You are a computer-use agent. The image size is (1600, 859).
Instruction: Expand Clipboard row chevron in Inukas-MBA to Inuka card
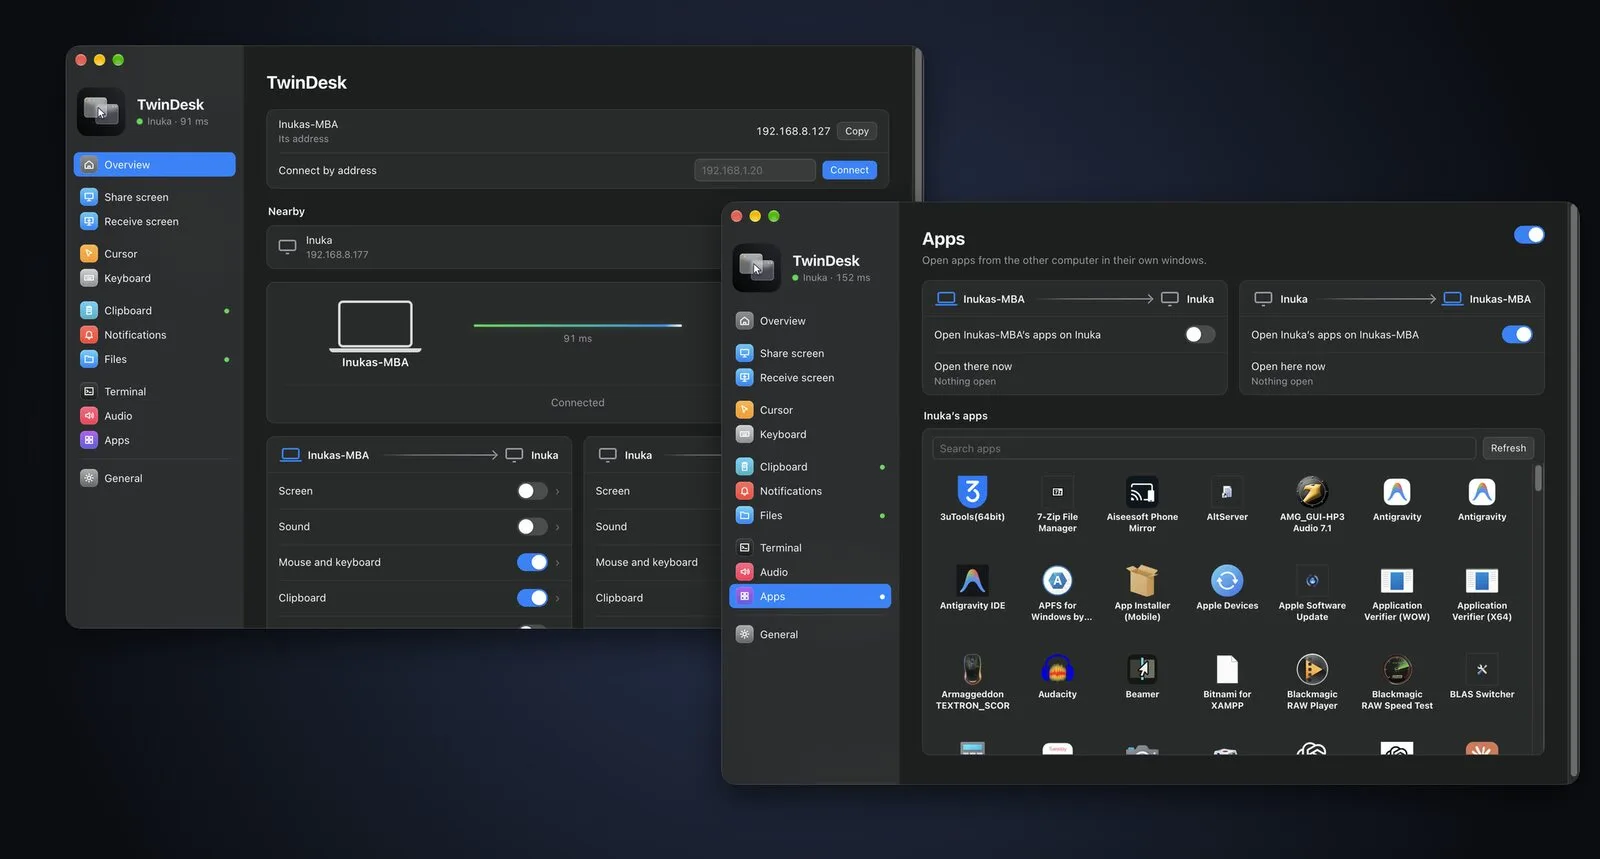click(557, 598)
